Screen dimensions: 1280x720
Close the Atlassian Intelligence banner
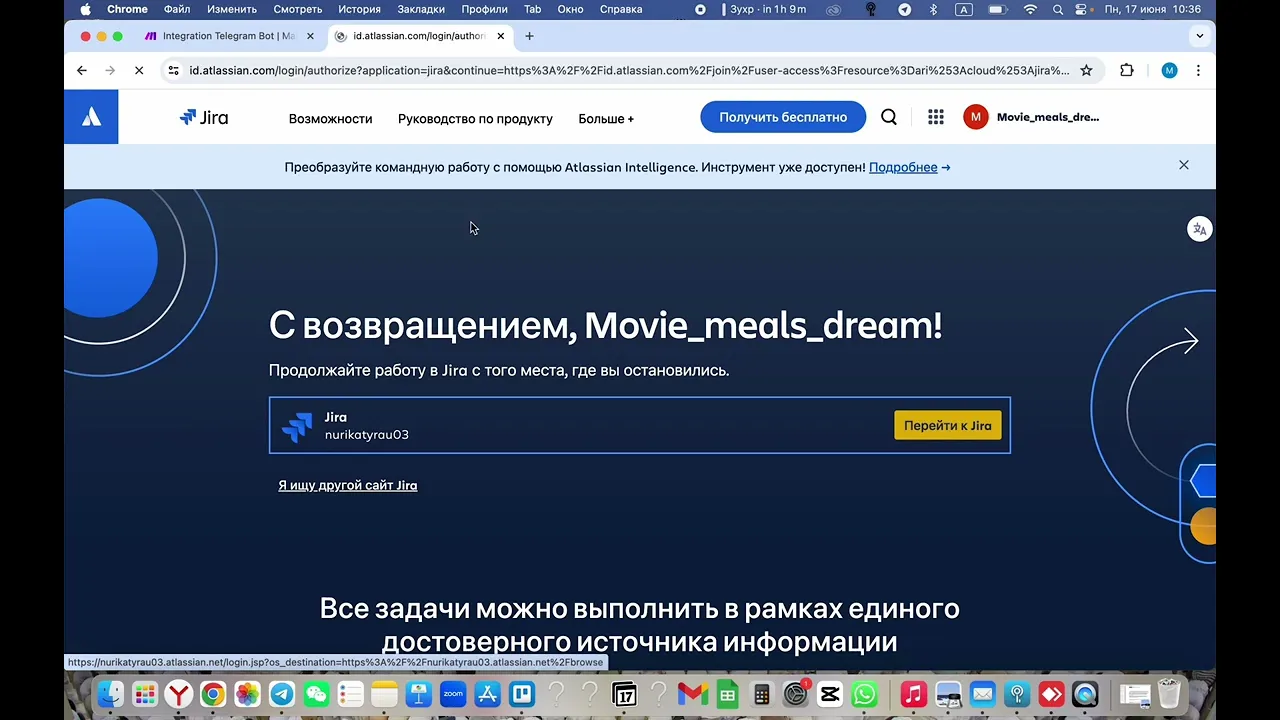click(1184, 165)
